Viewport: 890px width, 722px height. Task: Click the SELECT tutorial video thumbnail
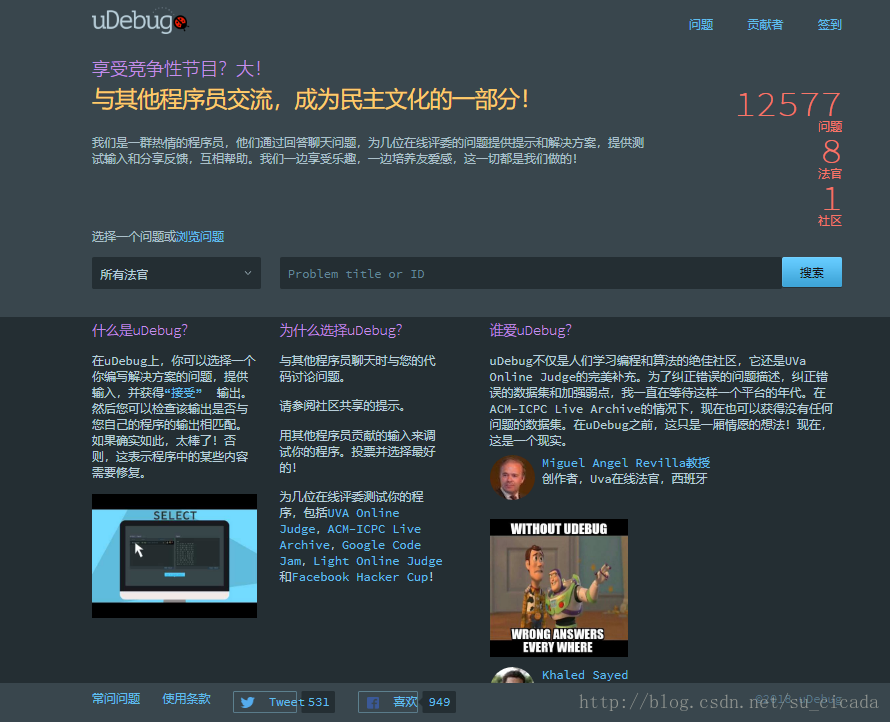(x=174, y=556)
